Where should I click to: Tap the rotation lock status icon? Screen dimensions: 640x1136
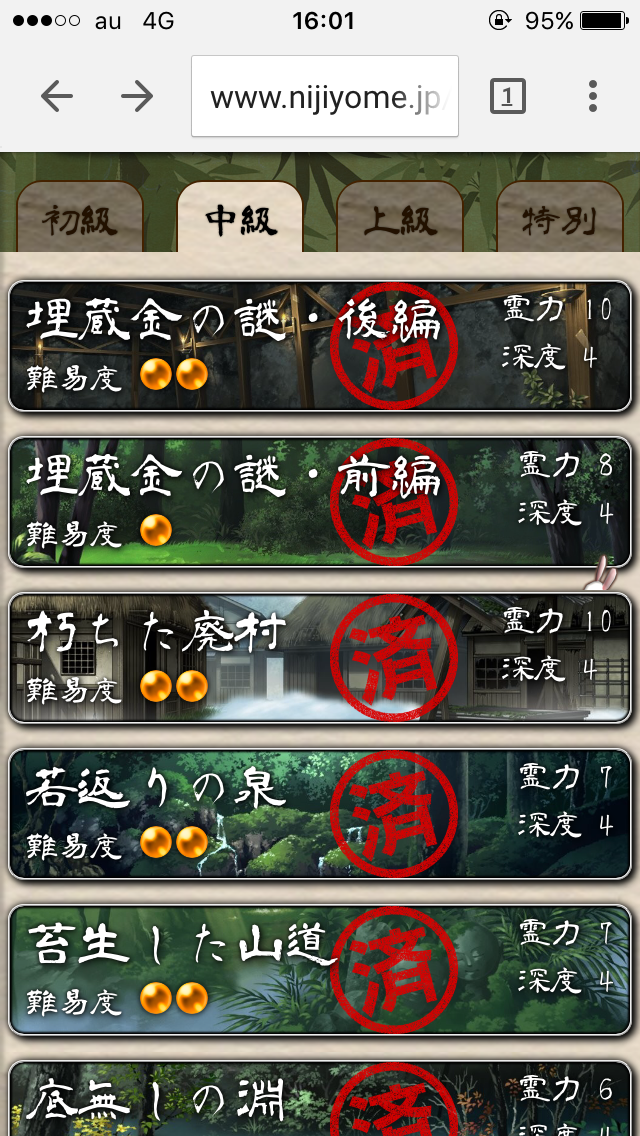[x=499, y=21]
